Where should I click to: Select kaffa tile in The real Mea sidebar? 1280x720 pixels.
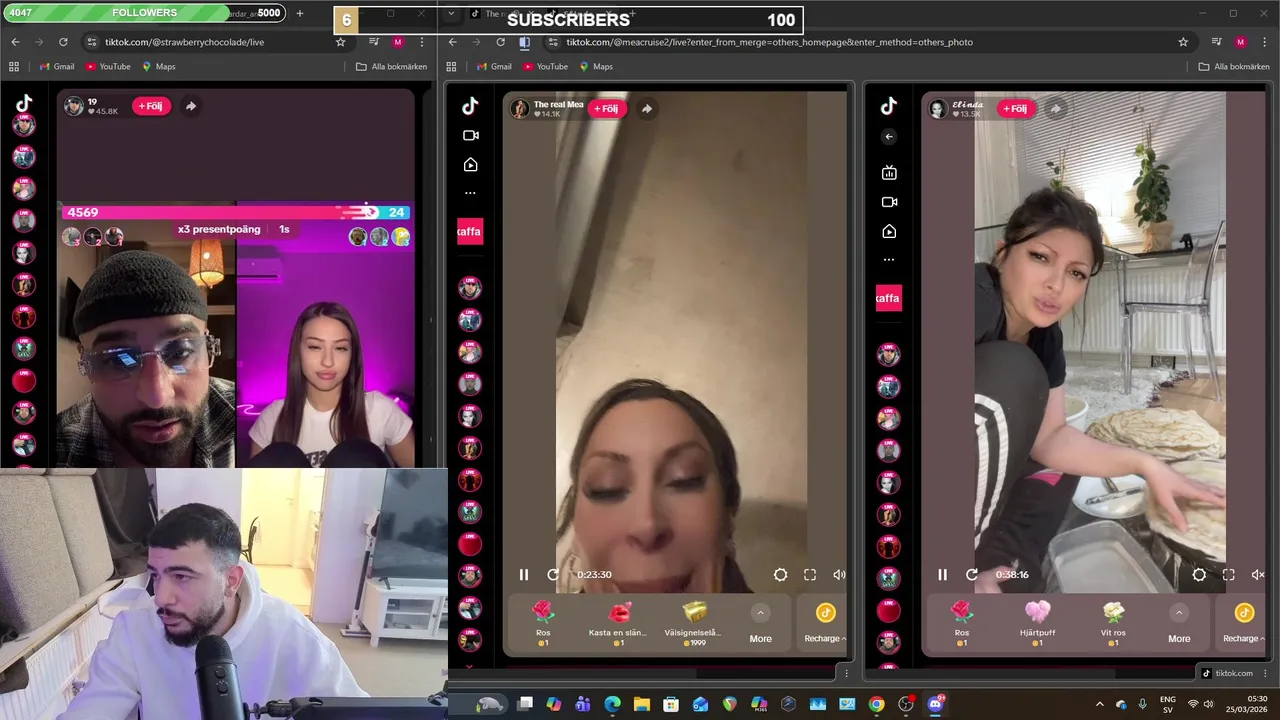tap(470, 231)
